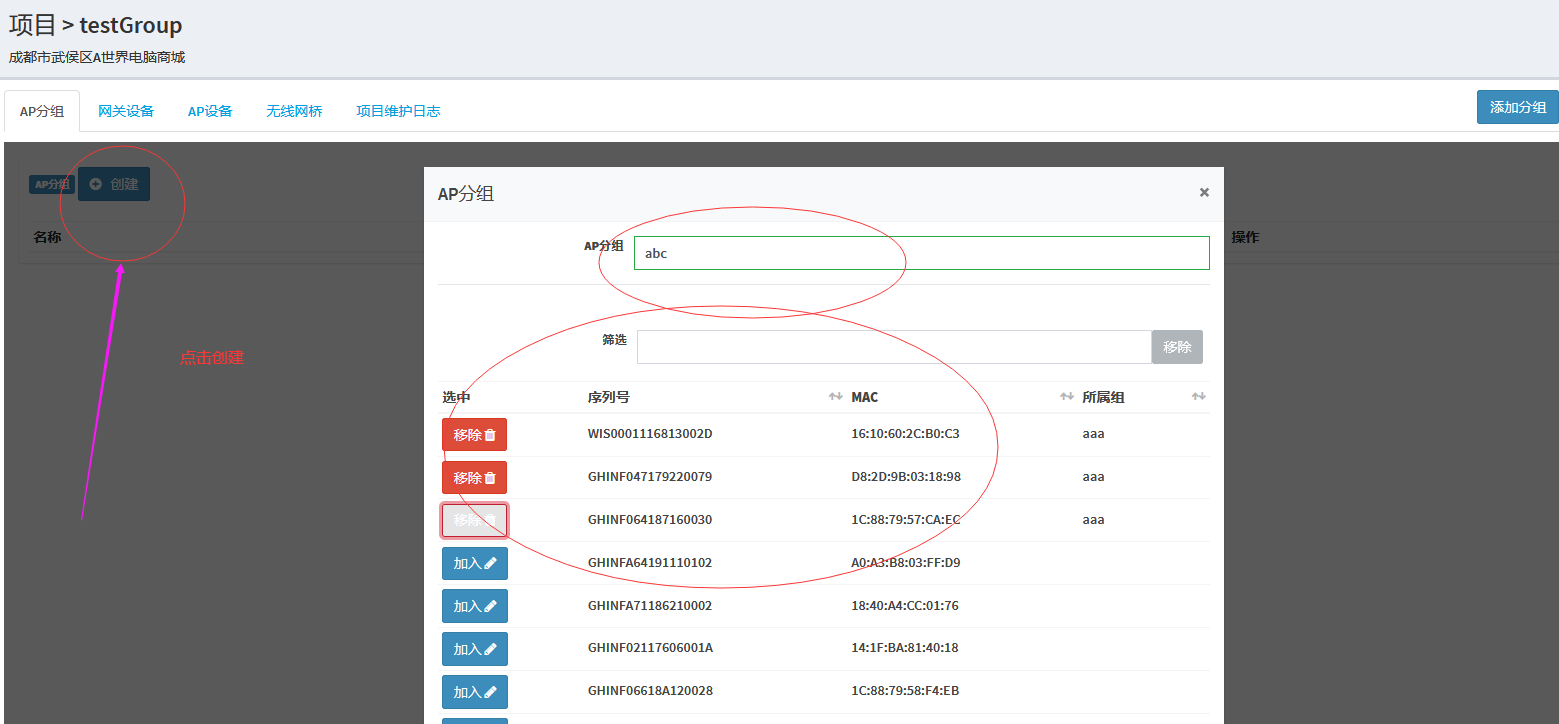Close the AP分组 dialog with the × icon
Image resolution: width=1559 pixels, height=724 pixels.
coord(1204,192)
